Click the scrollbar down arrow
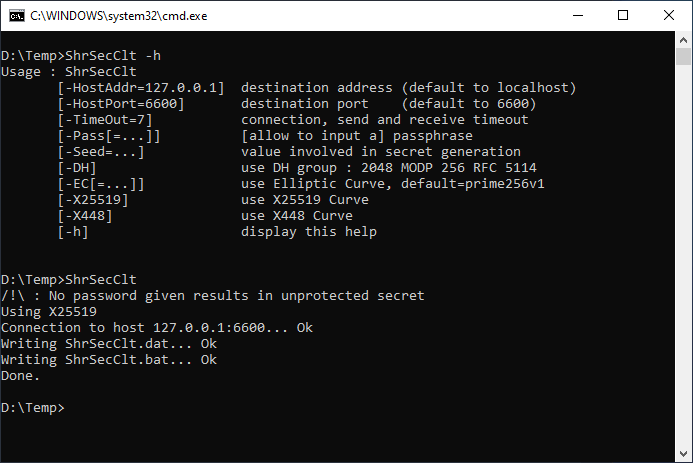This screenshot has height=463, width=693. coord(683,454)
